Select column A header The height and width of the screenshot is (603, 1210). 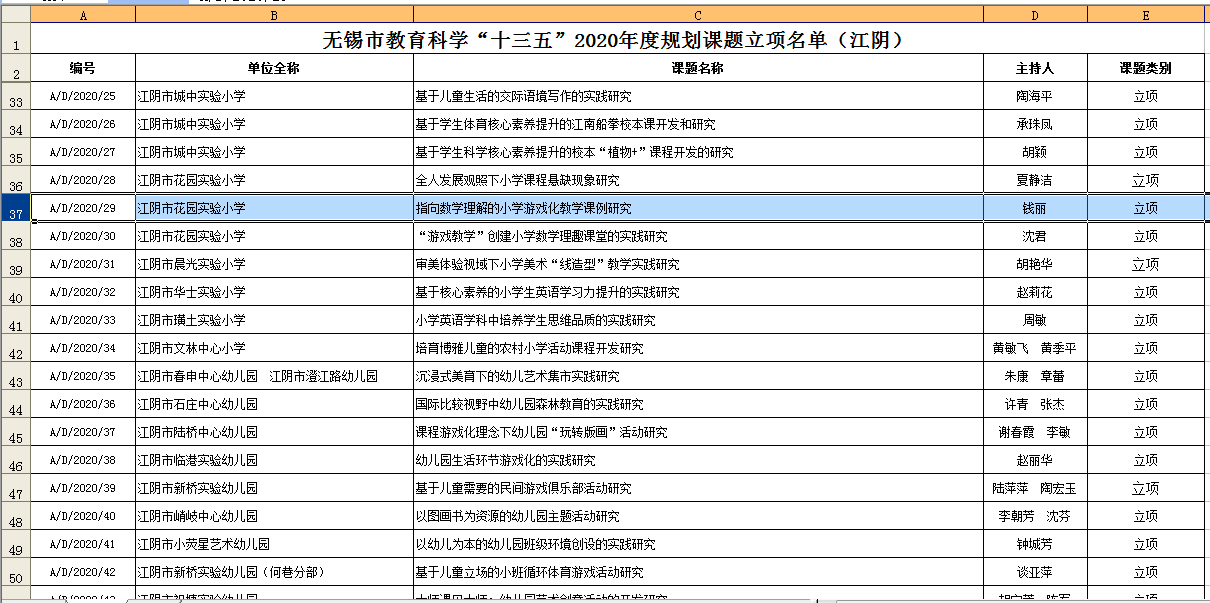pyautogui.click(x=83, y=15)
